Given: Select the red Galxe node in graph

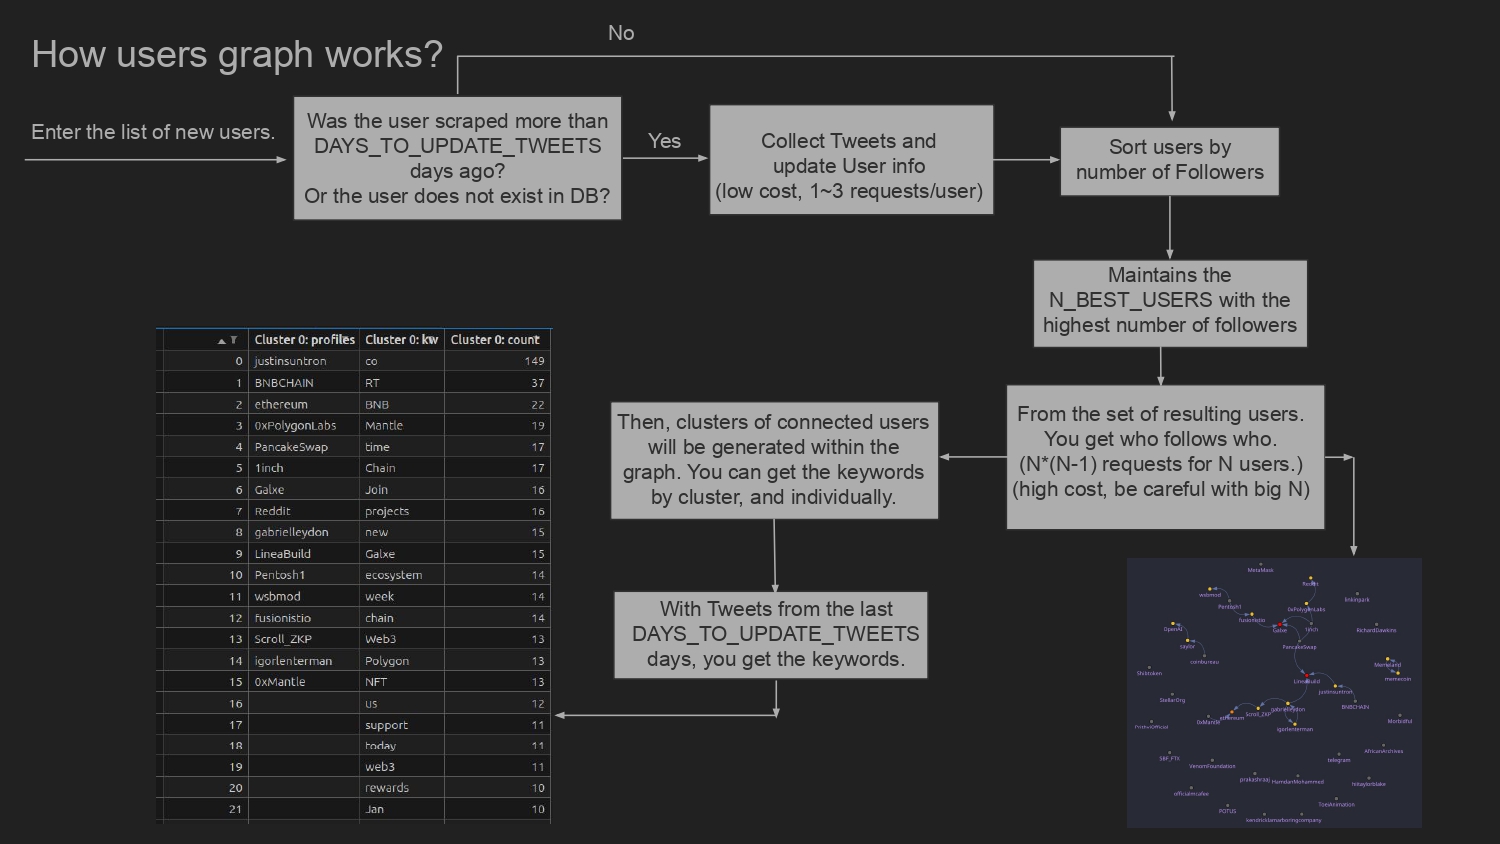Looking at the screenshot, I should click(x=1280, y=624).
